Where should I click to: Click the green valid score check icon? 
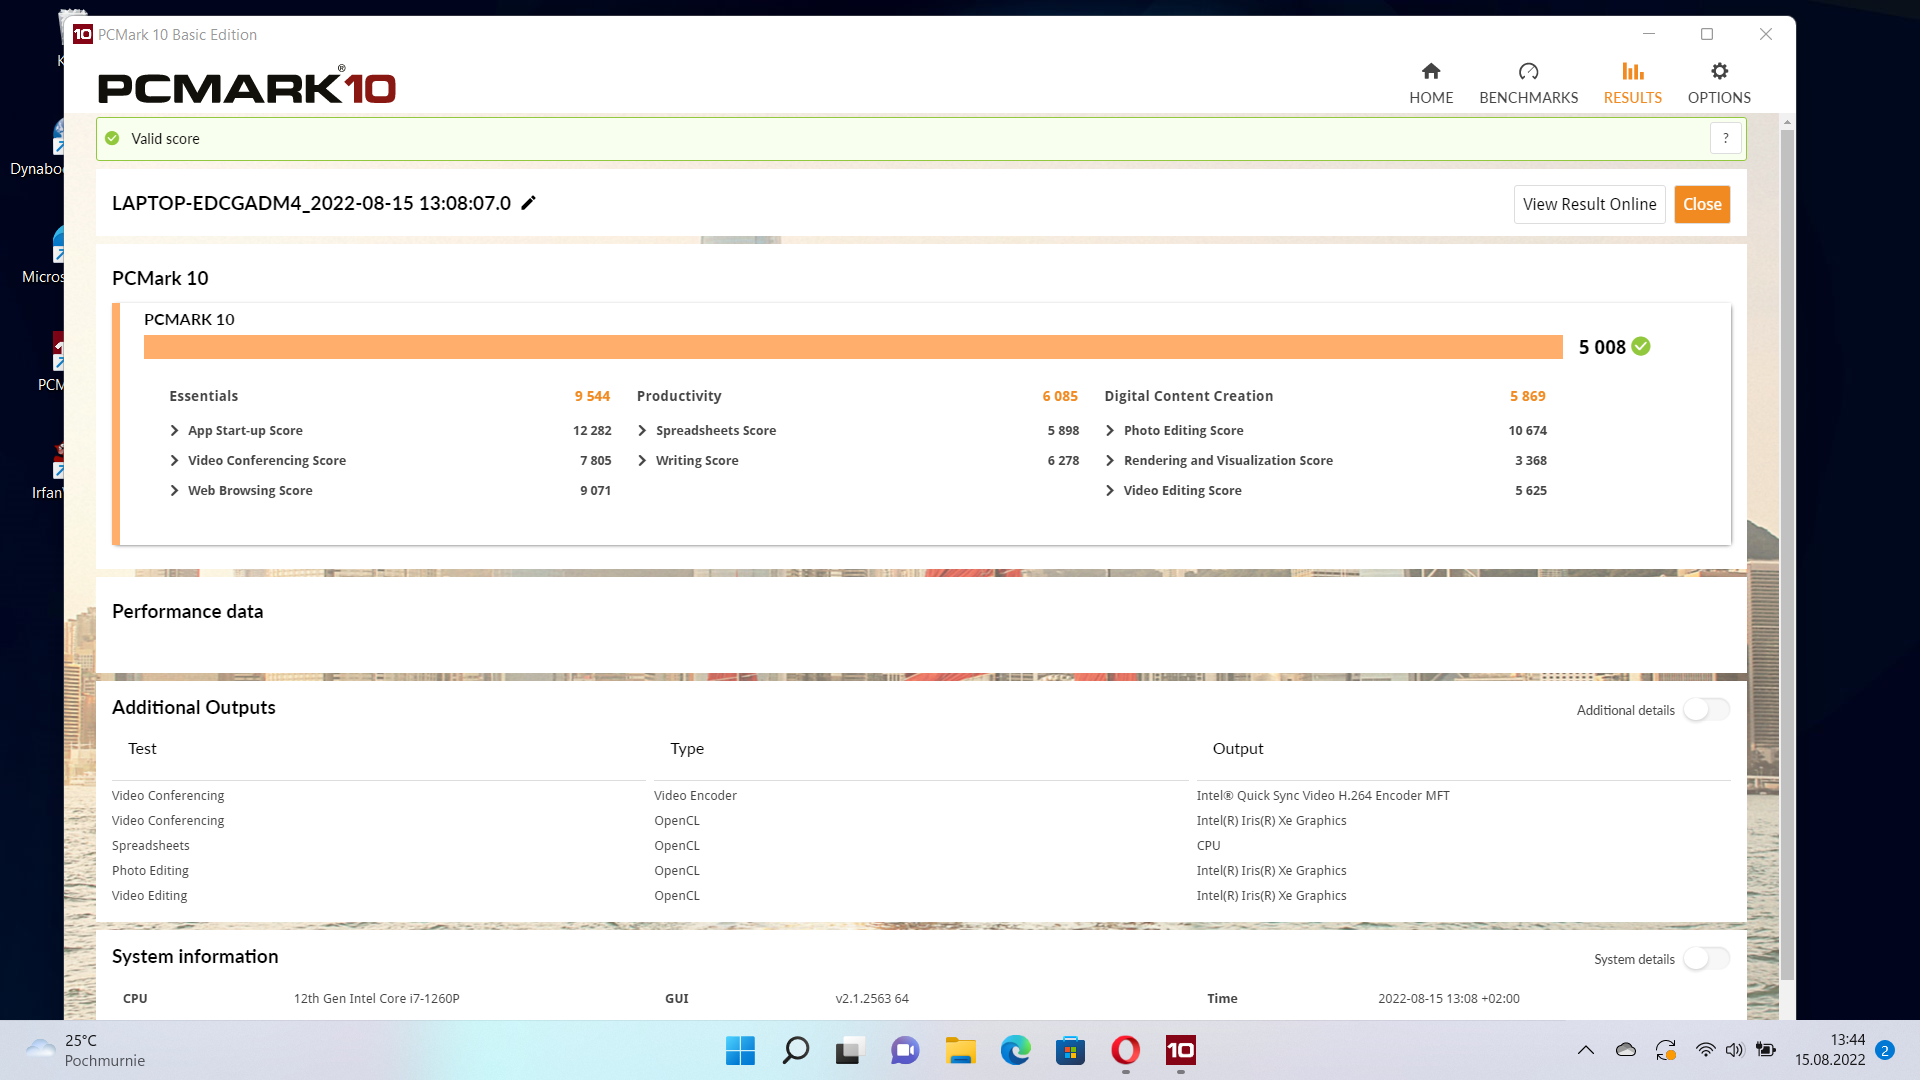pyautogui.click(x=112, y=138)
